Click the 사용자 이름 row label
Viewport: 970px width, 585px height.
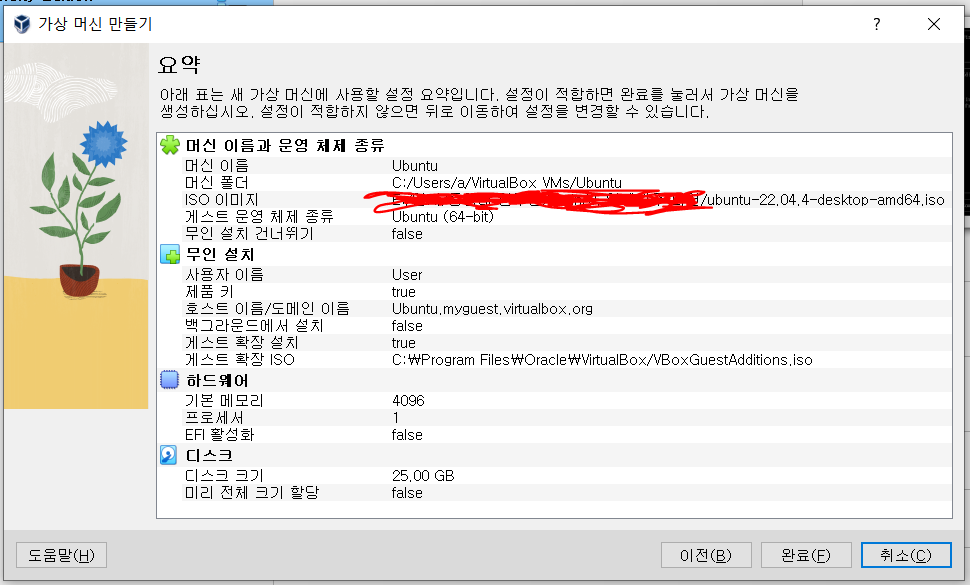(x=224, y=275)
